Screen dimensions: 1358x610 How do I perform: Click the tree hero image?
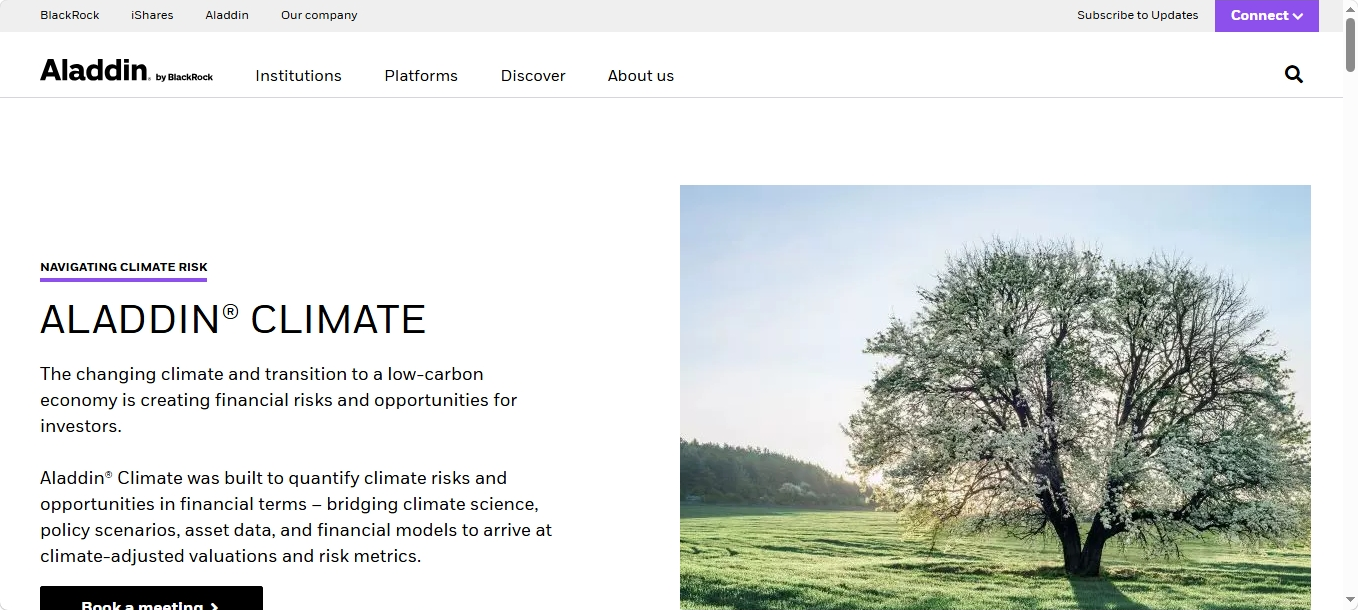[995, 397]
